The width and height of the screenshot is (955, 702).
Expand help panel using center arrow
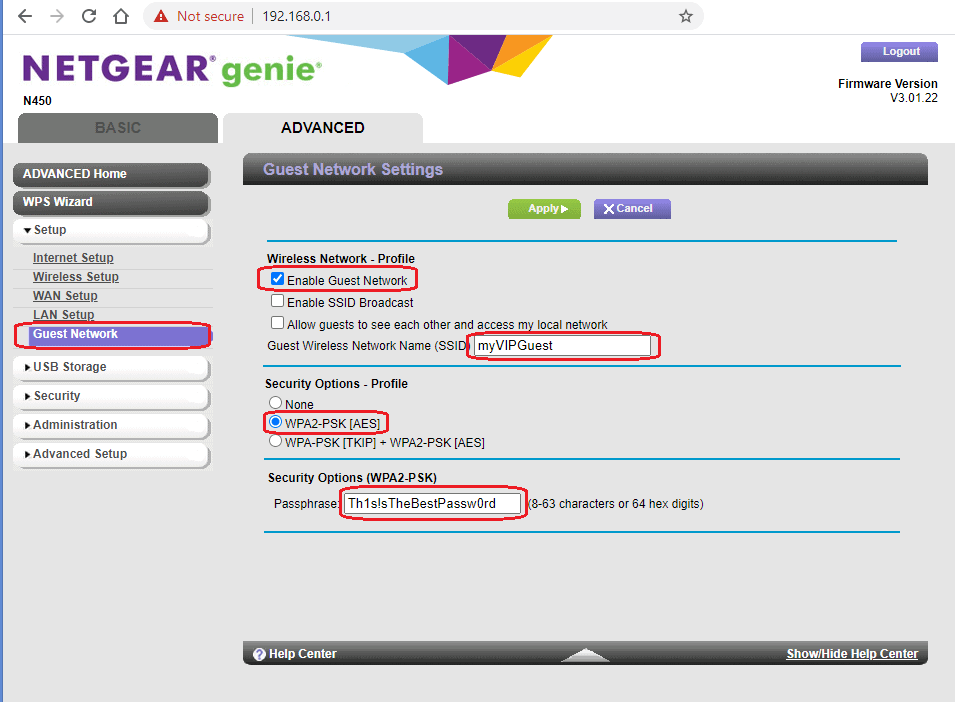tap(585, 655)
